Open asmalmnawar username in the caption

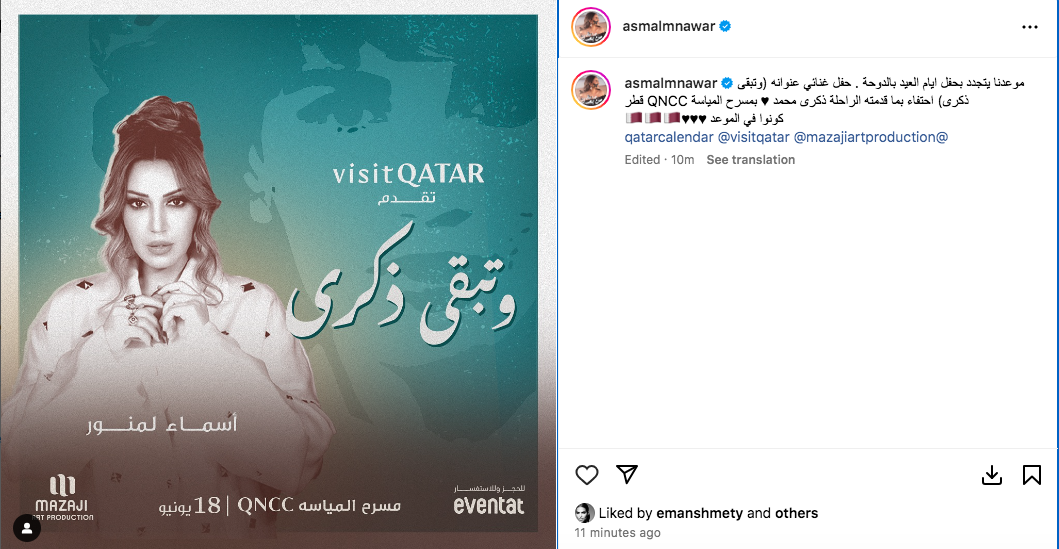pyautogui.click(x=670, y=83)
